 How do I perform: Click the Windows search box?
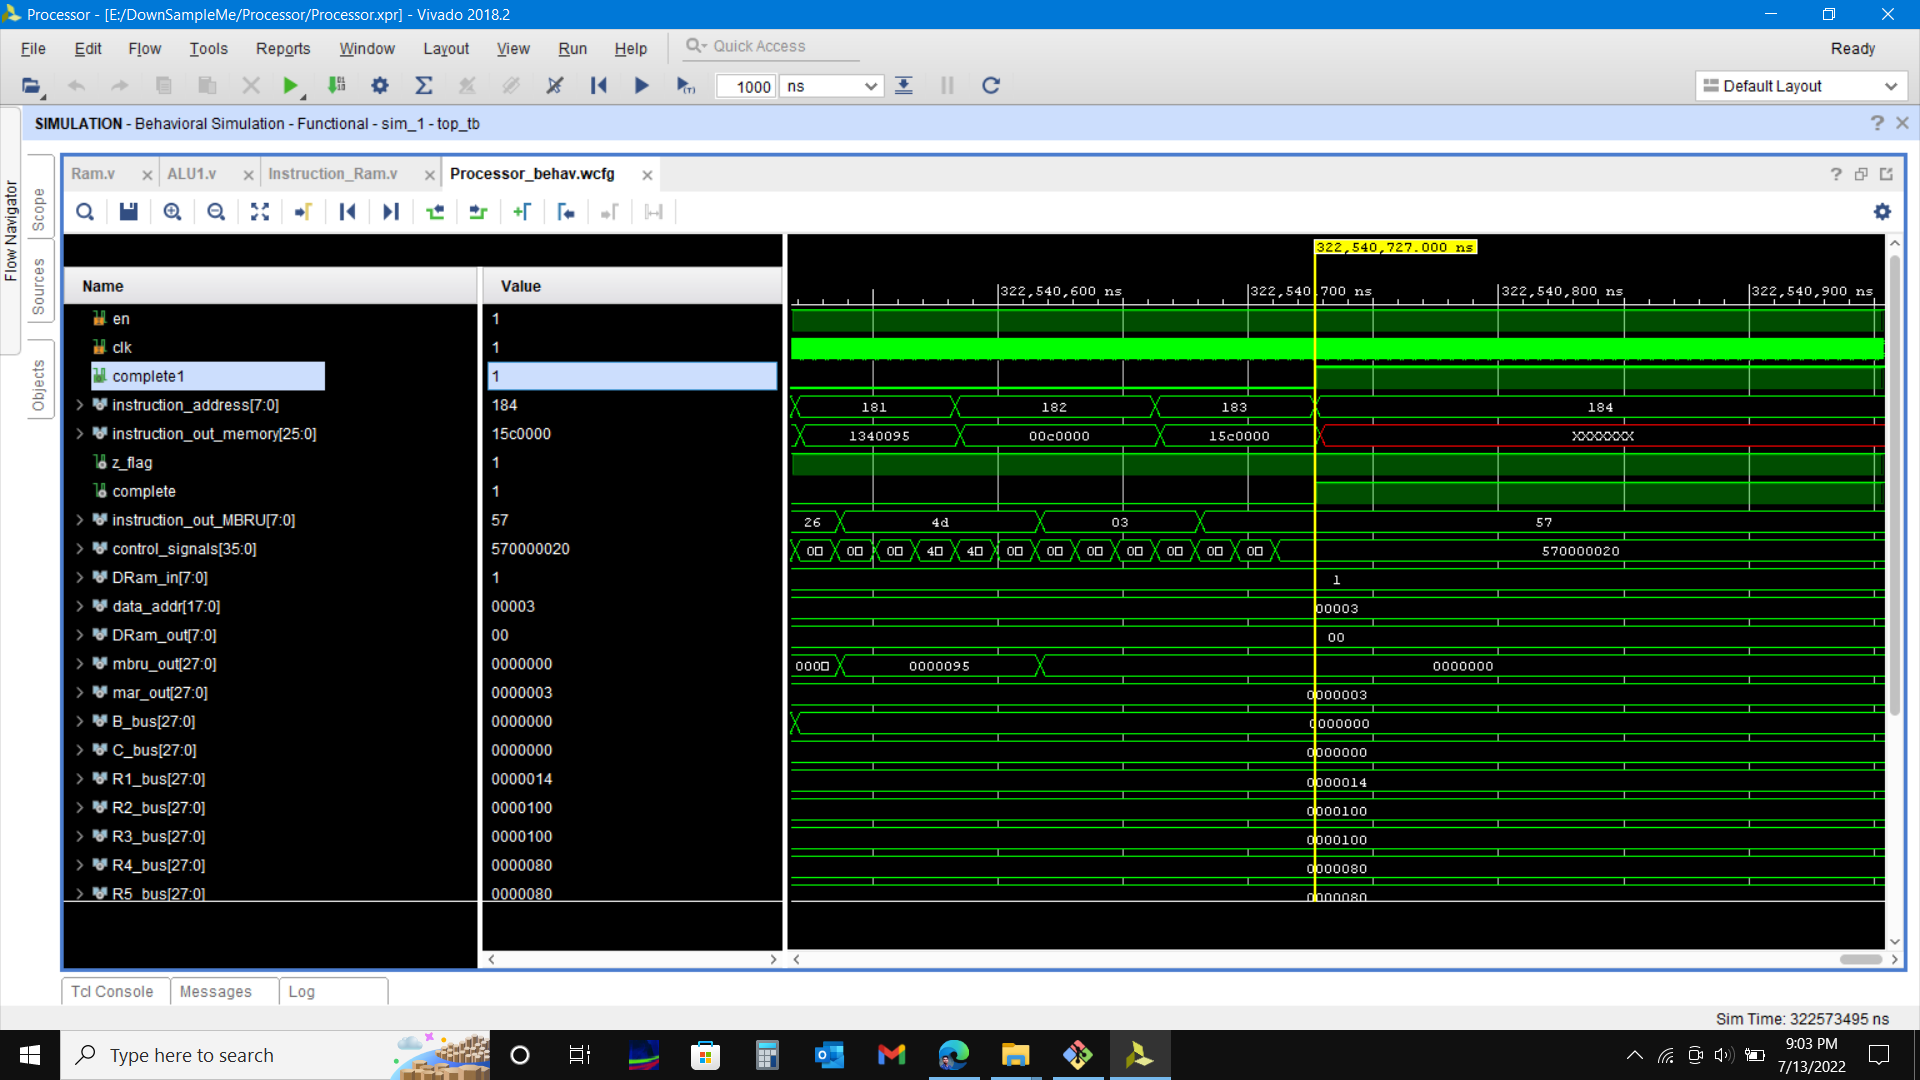(275, 1055)
